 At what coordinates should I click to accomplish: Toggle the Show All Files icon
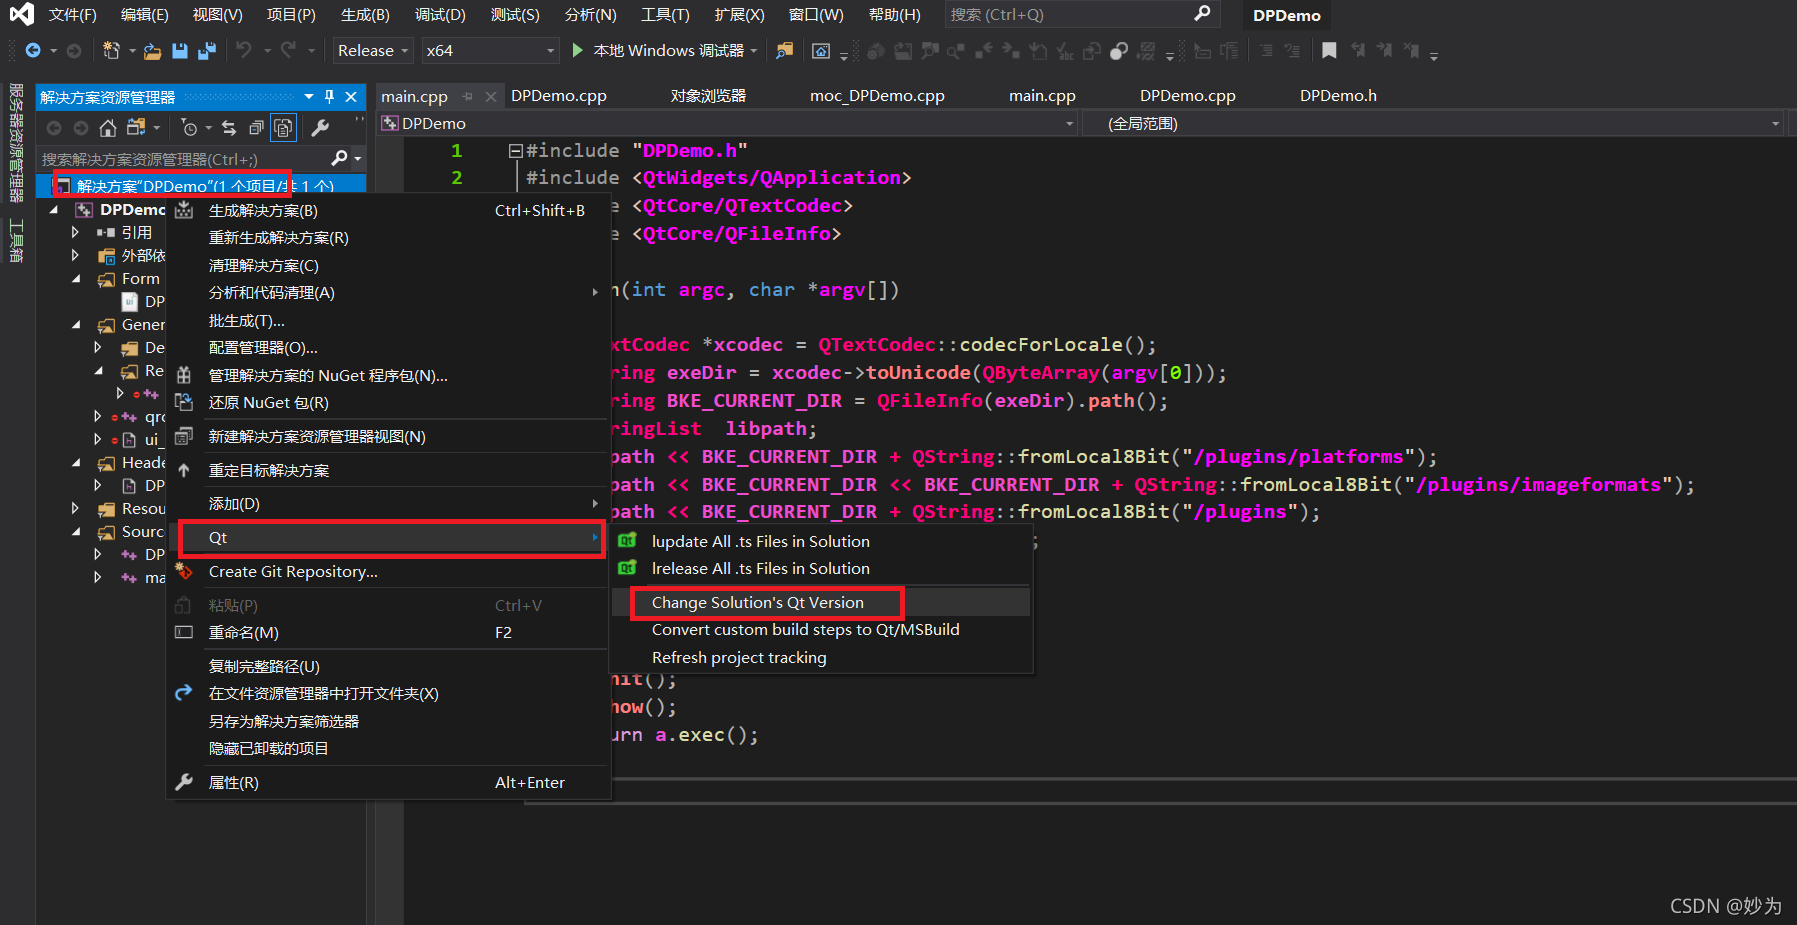tap(284, 127)
